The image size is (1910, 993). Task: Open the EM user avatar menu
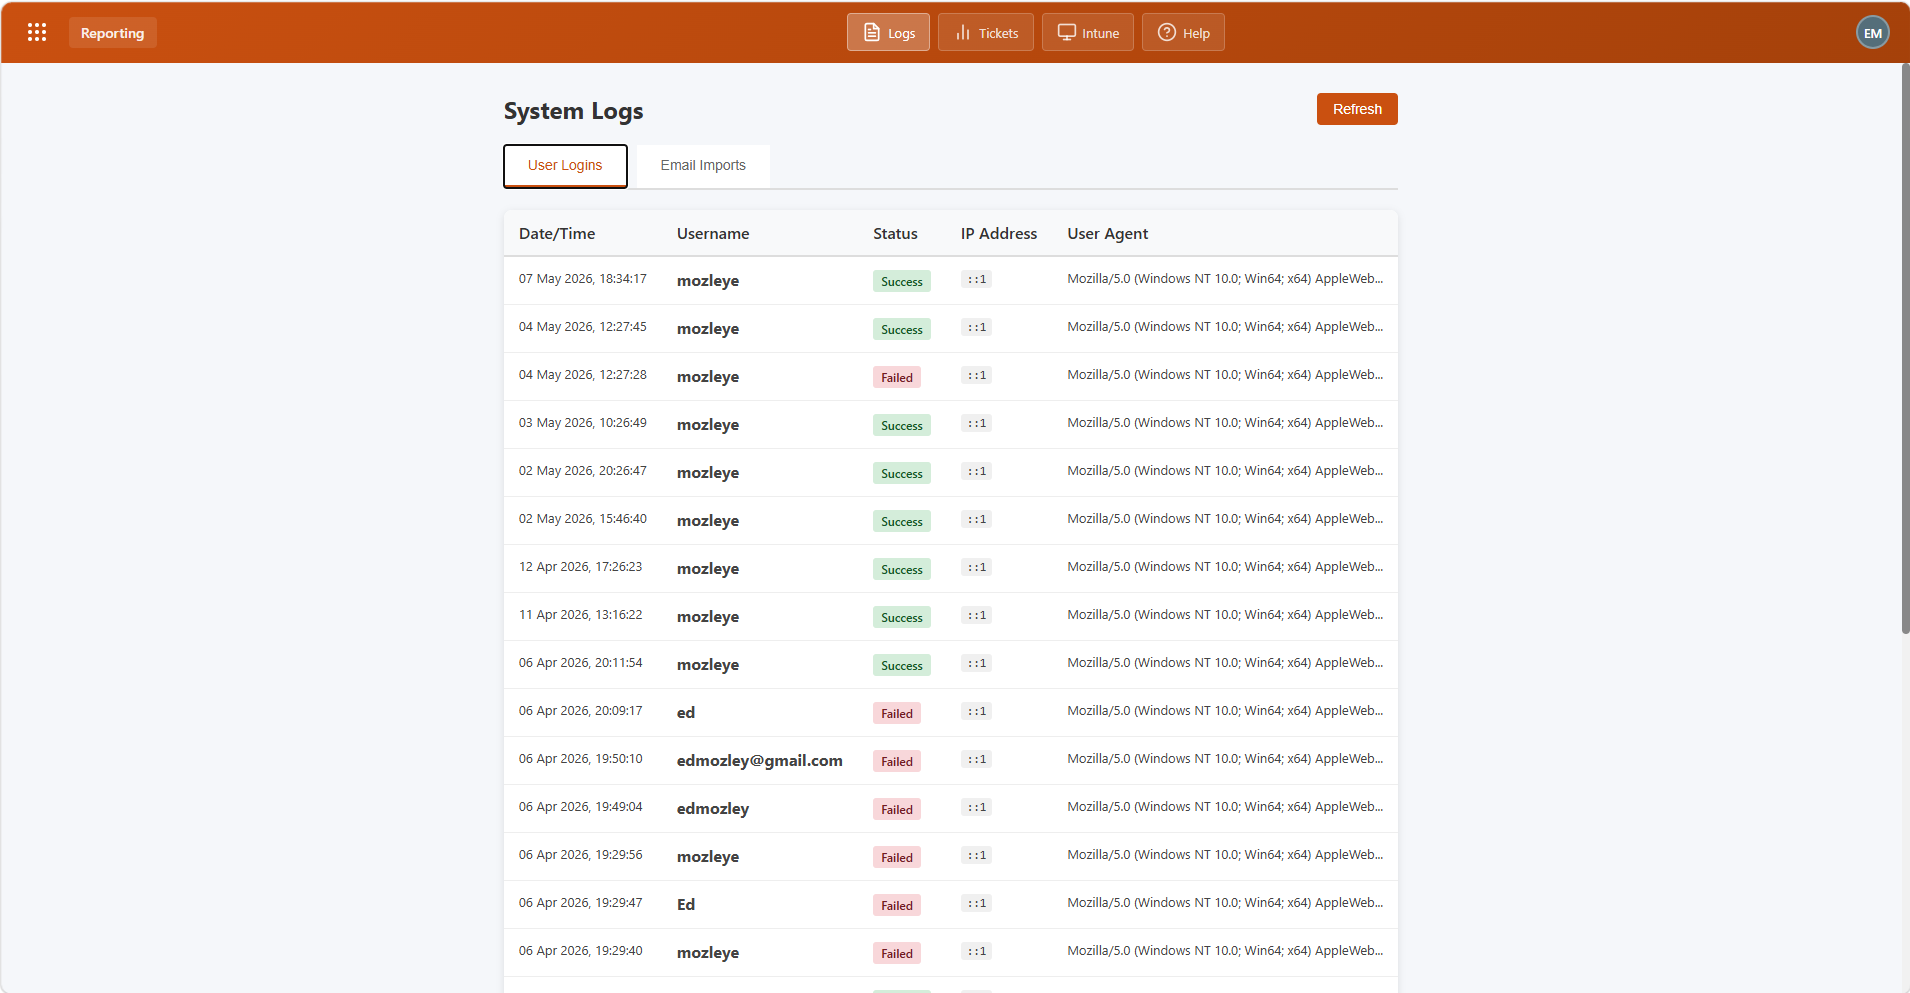[x=1873, y=33]
